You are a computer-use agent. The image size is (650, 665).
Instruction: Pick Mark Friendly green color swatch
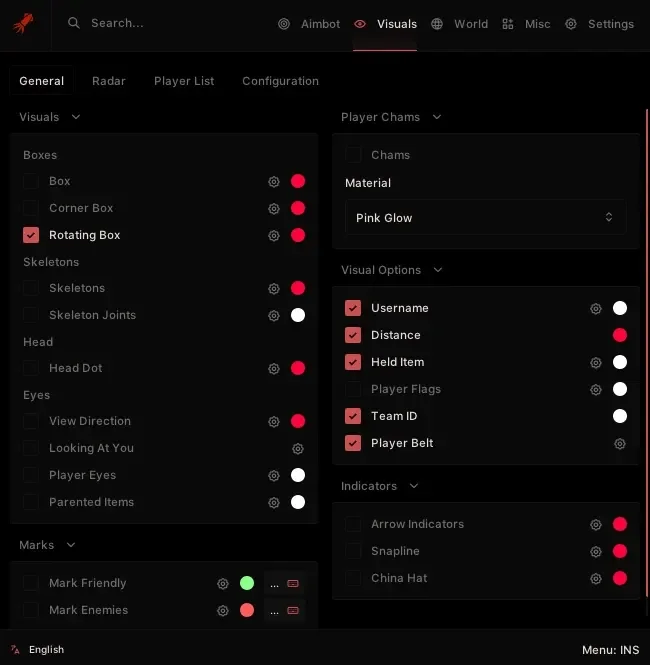click(247, 583)
